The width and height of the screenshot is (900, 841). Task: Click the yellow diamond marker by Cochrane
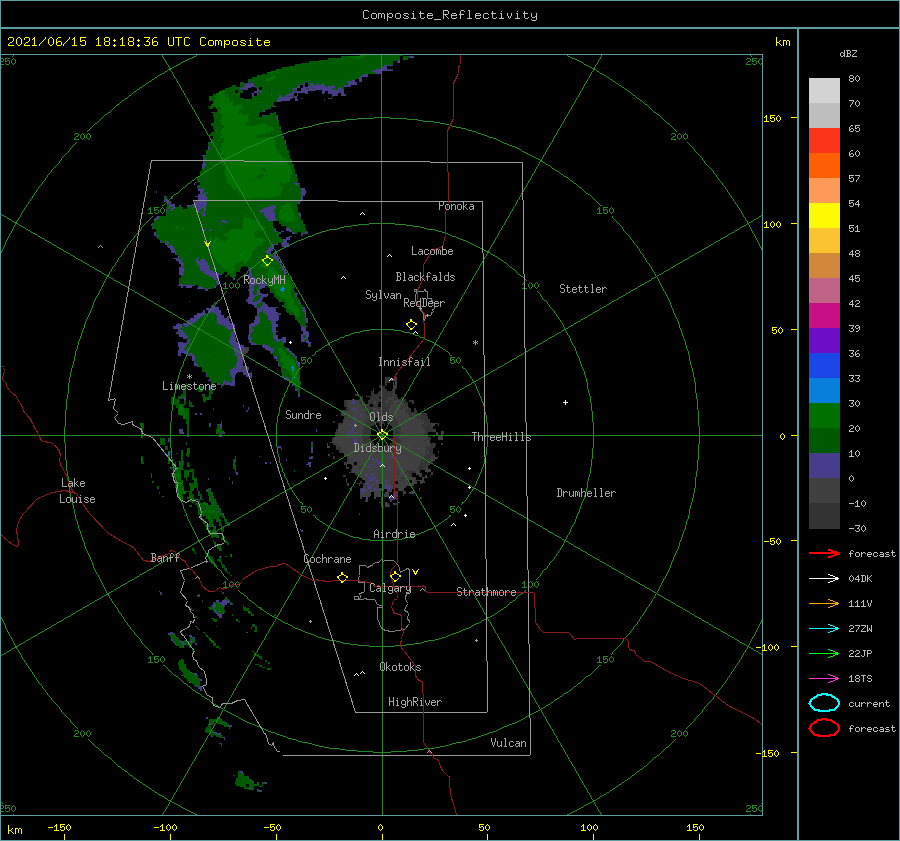coord(343,577)
